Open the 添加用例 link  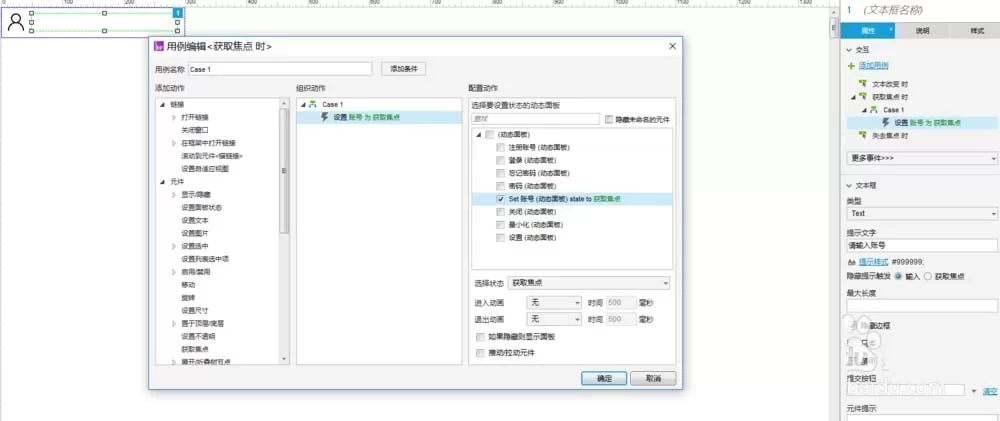pyautogui.click(x=874, y=66)
